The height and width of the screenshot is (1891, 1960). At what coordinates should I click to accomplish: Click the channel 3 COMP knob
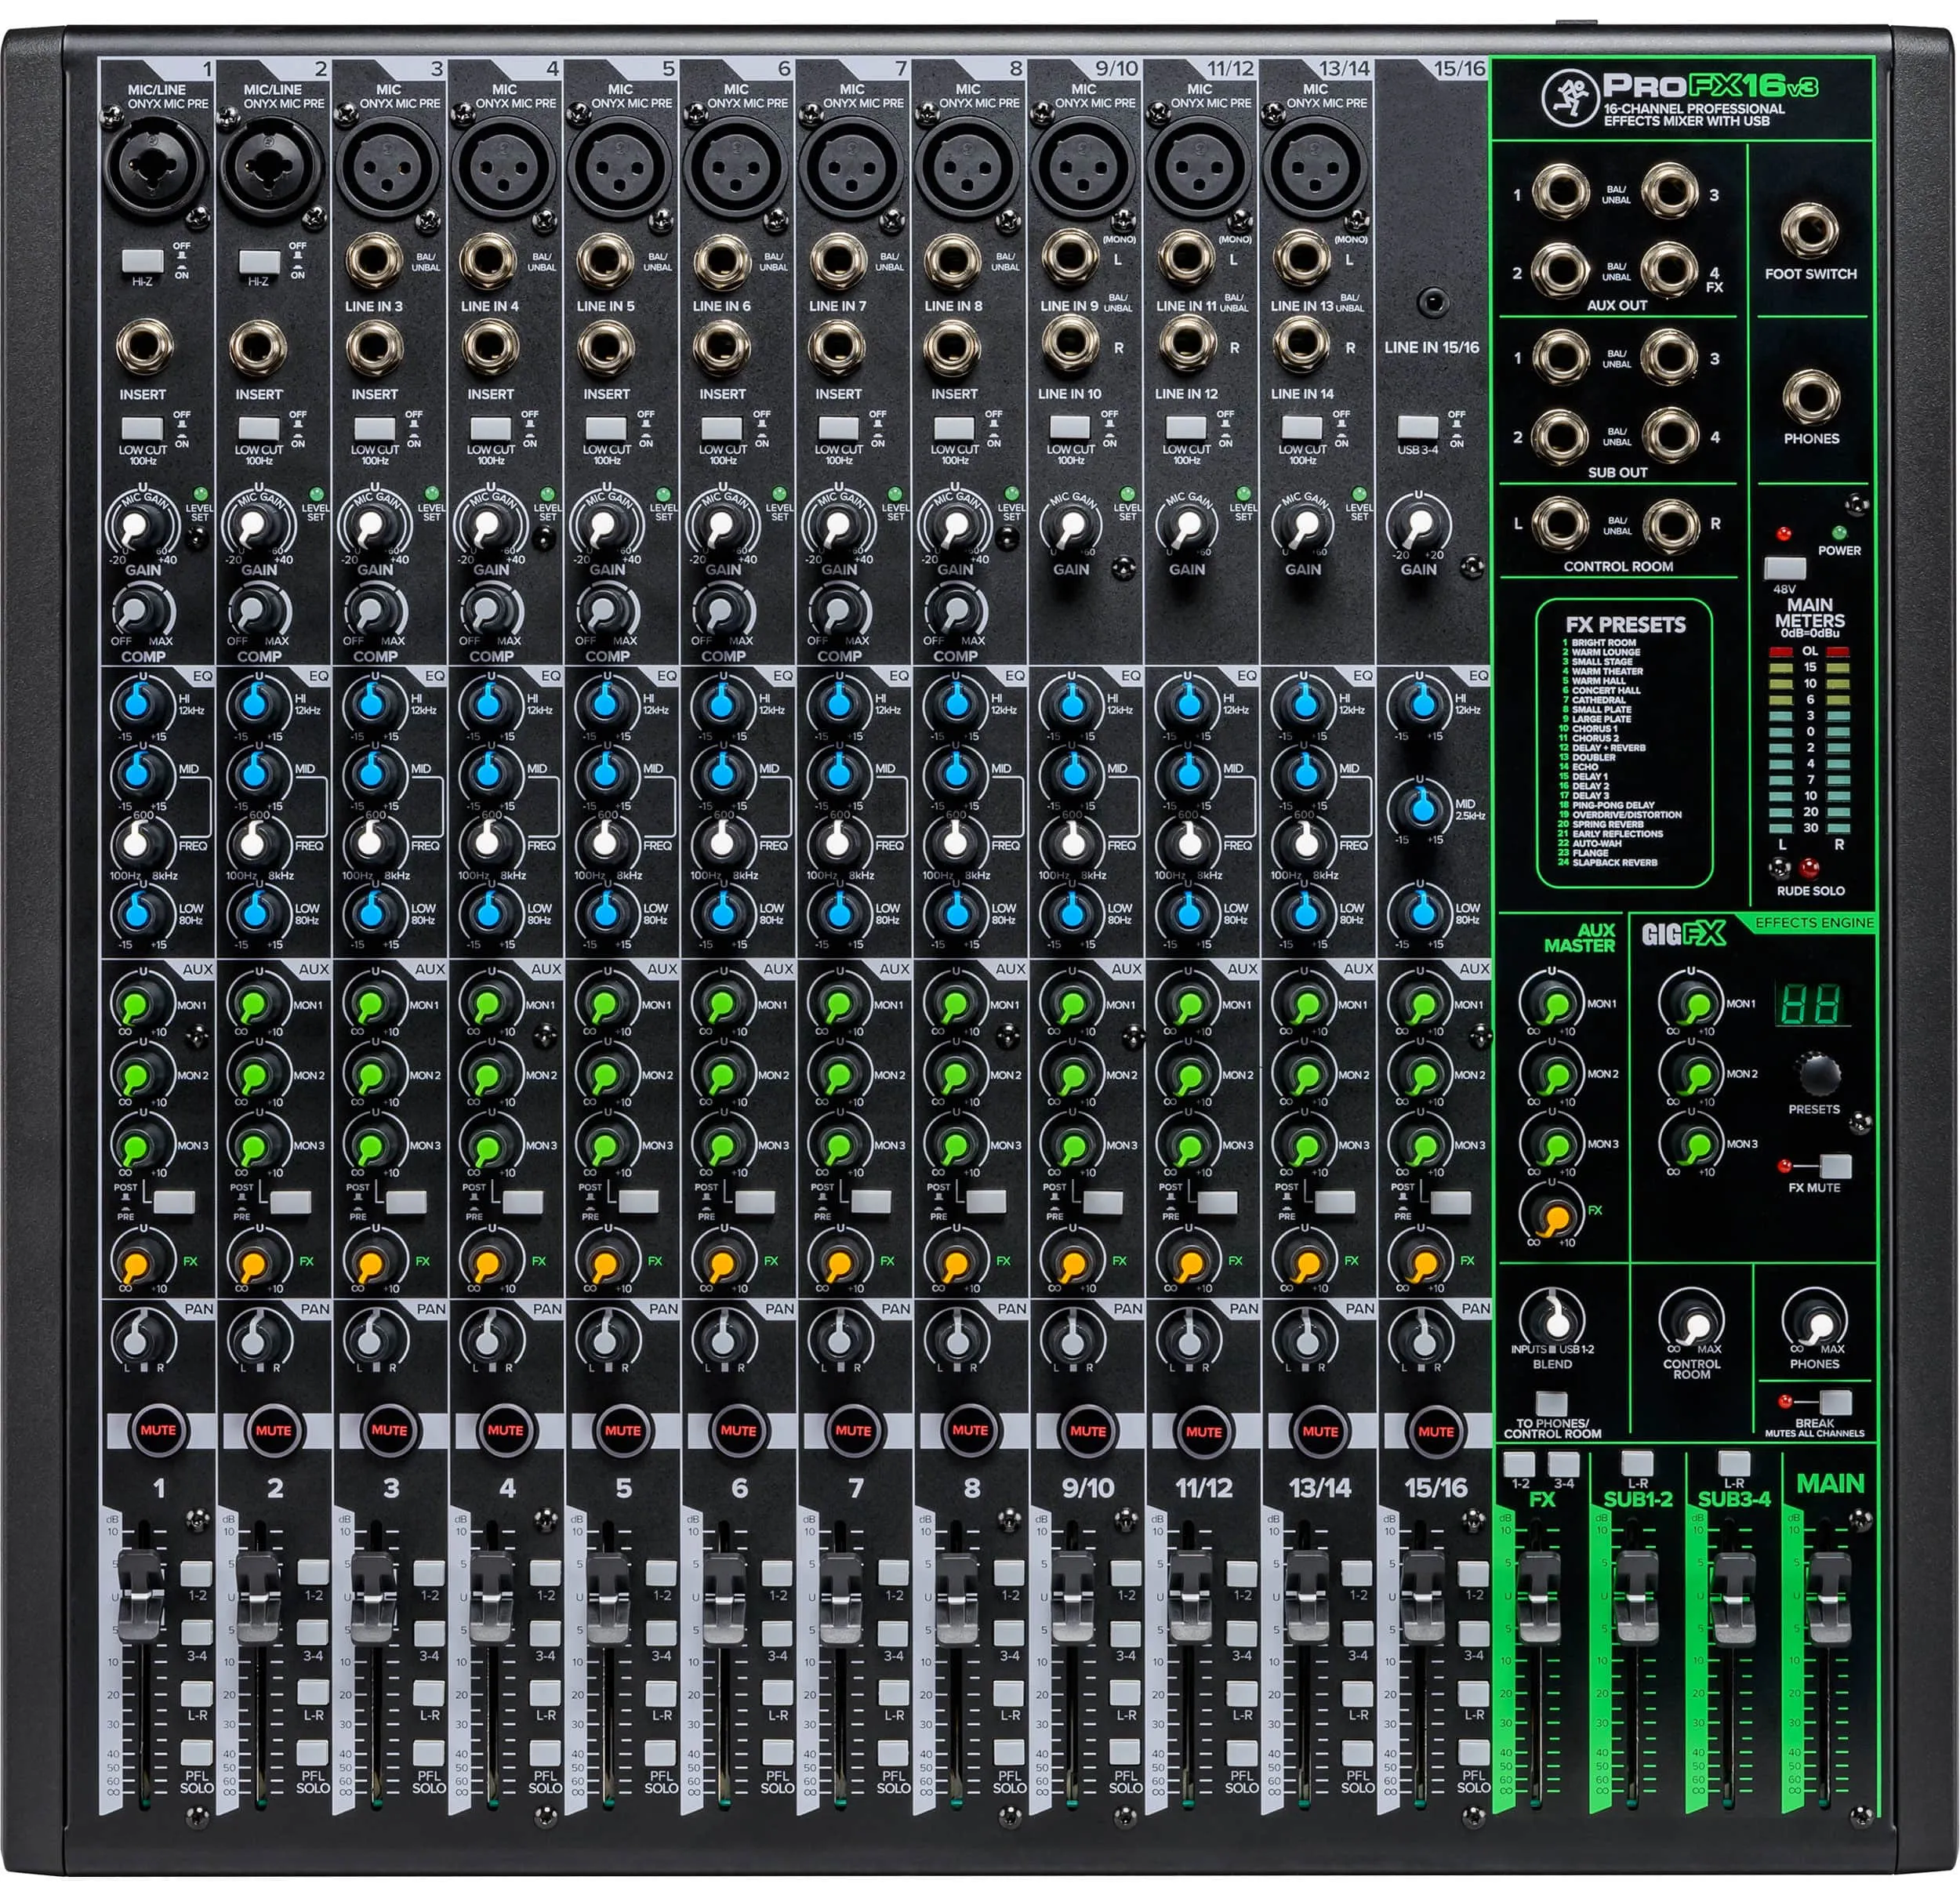pyautogui.click(x=373, y=610)
